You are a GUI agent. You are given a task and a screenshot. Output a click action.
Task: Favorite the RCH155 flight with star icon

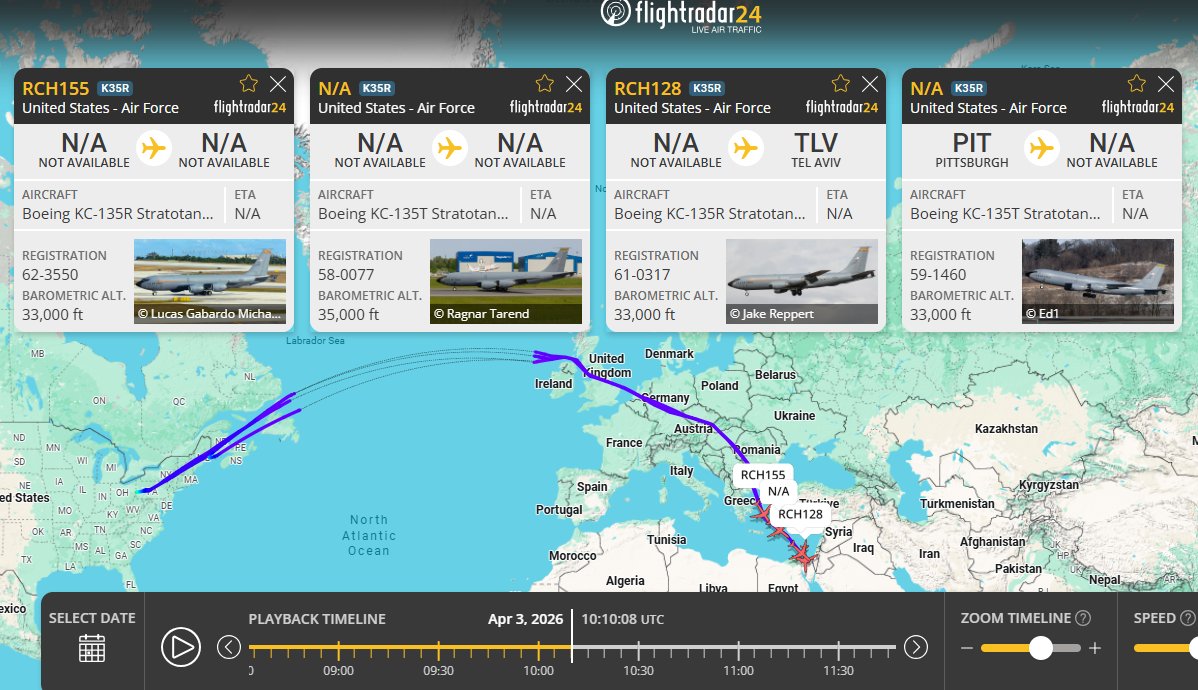click(x=248, y=83)
